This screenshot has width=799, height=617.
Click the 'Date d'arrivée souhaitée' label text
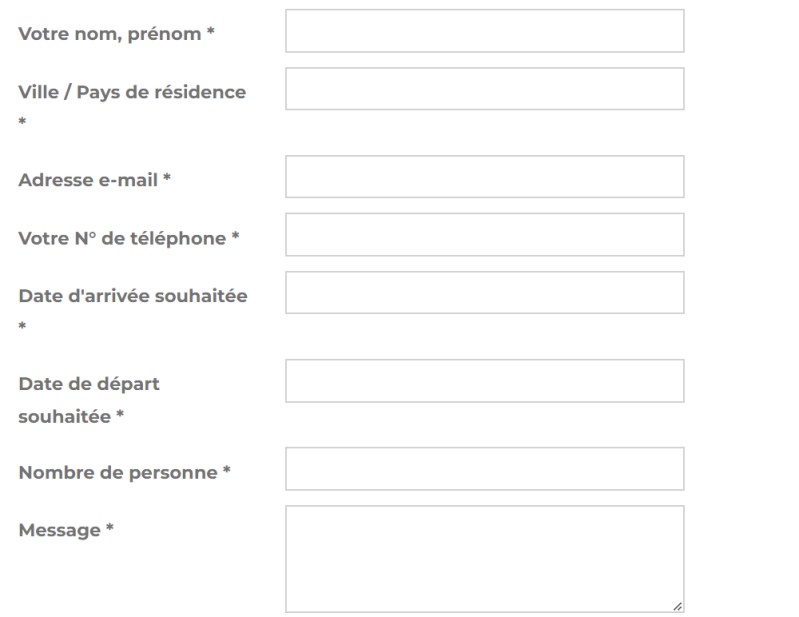click(x=133, y=296)
